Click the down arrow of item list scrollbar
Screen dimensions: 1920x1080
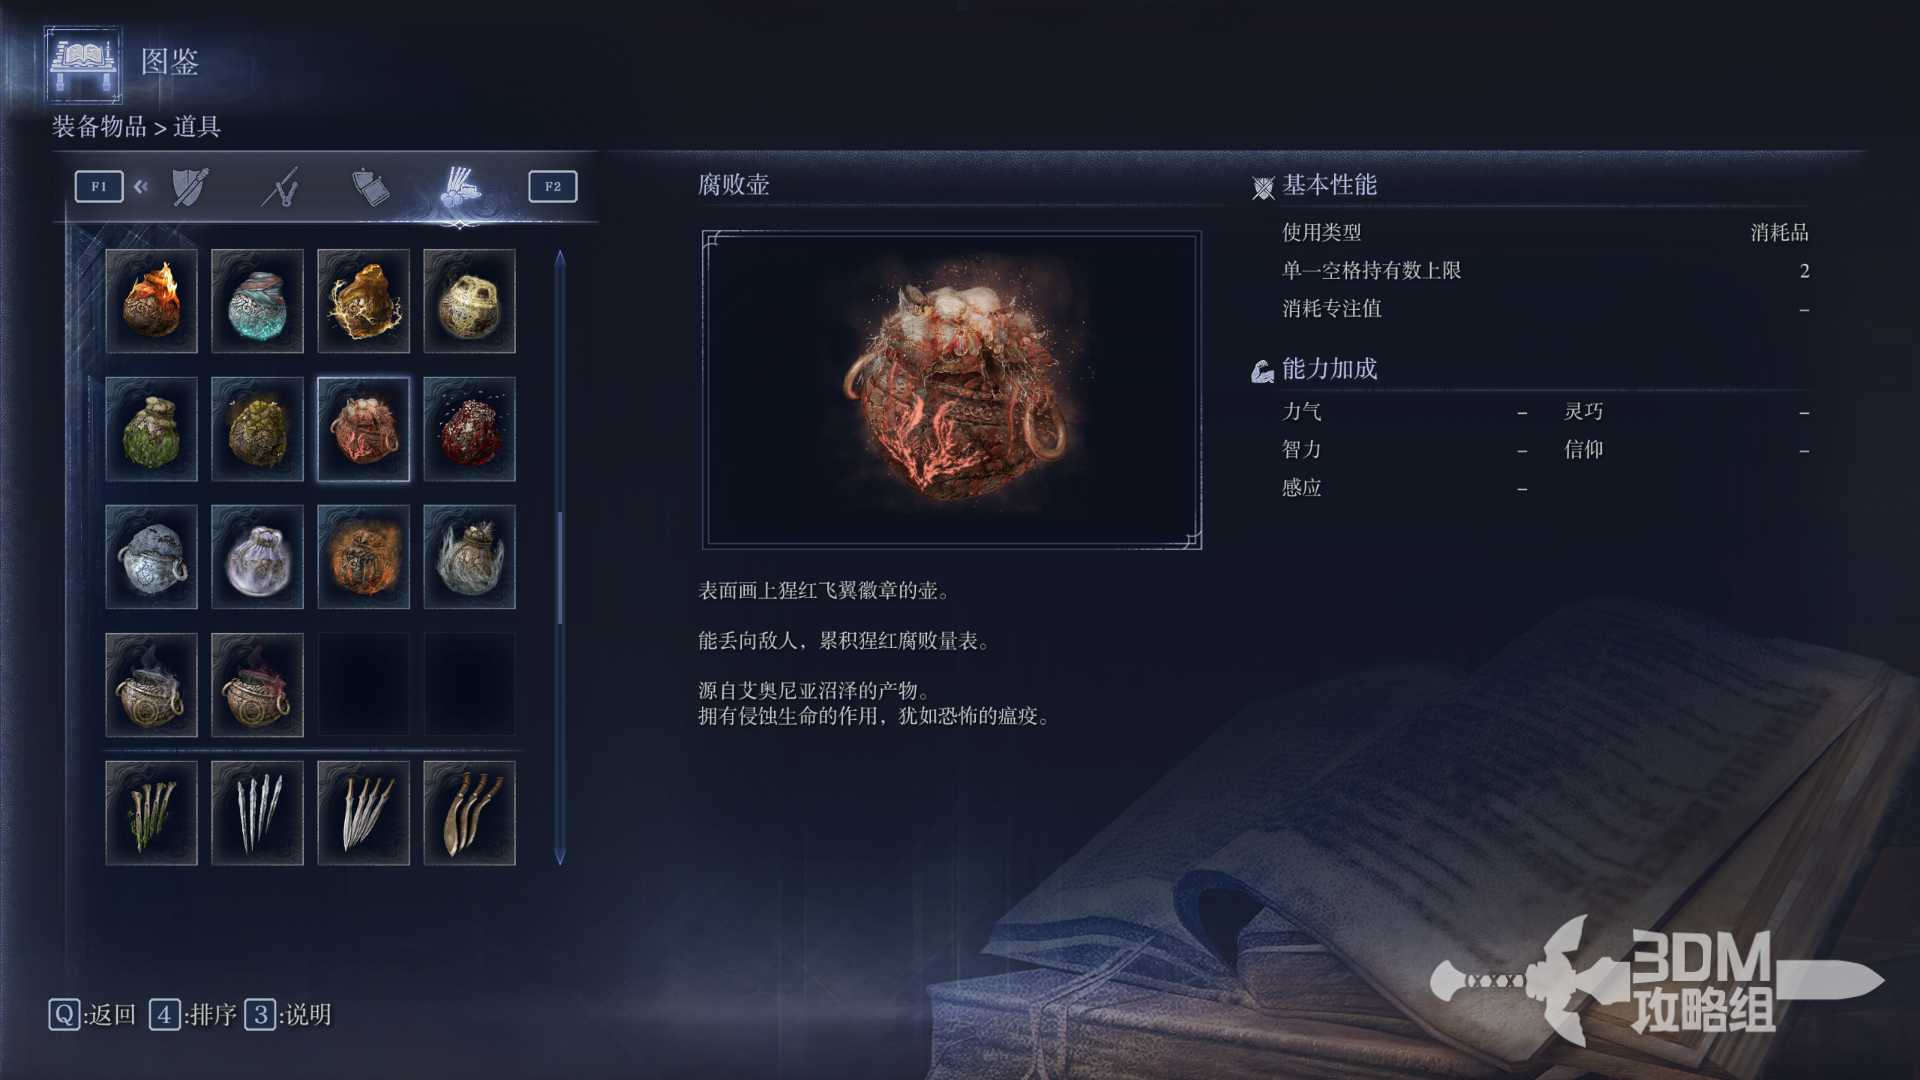click(560, 856)
